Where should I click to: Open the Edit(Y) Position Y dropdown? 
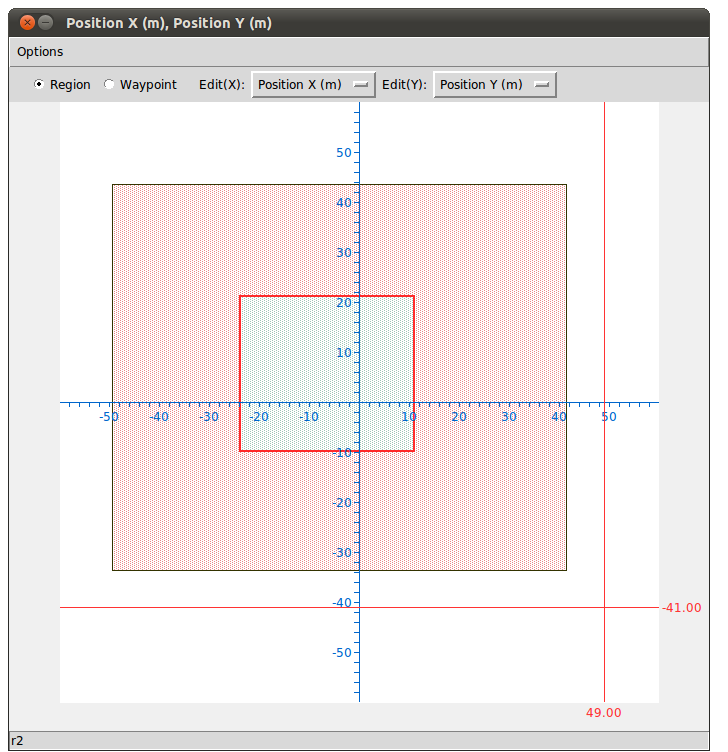[495, 85]
